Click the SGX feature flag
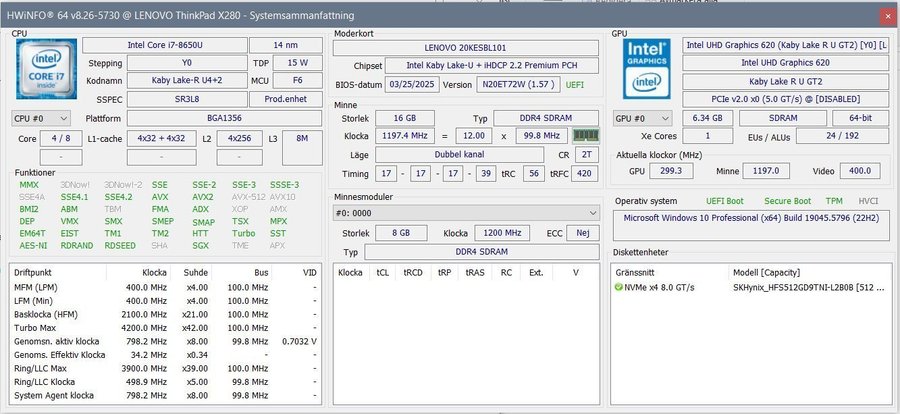 click(x=201, y=246)
